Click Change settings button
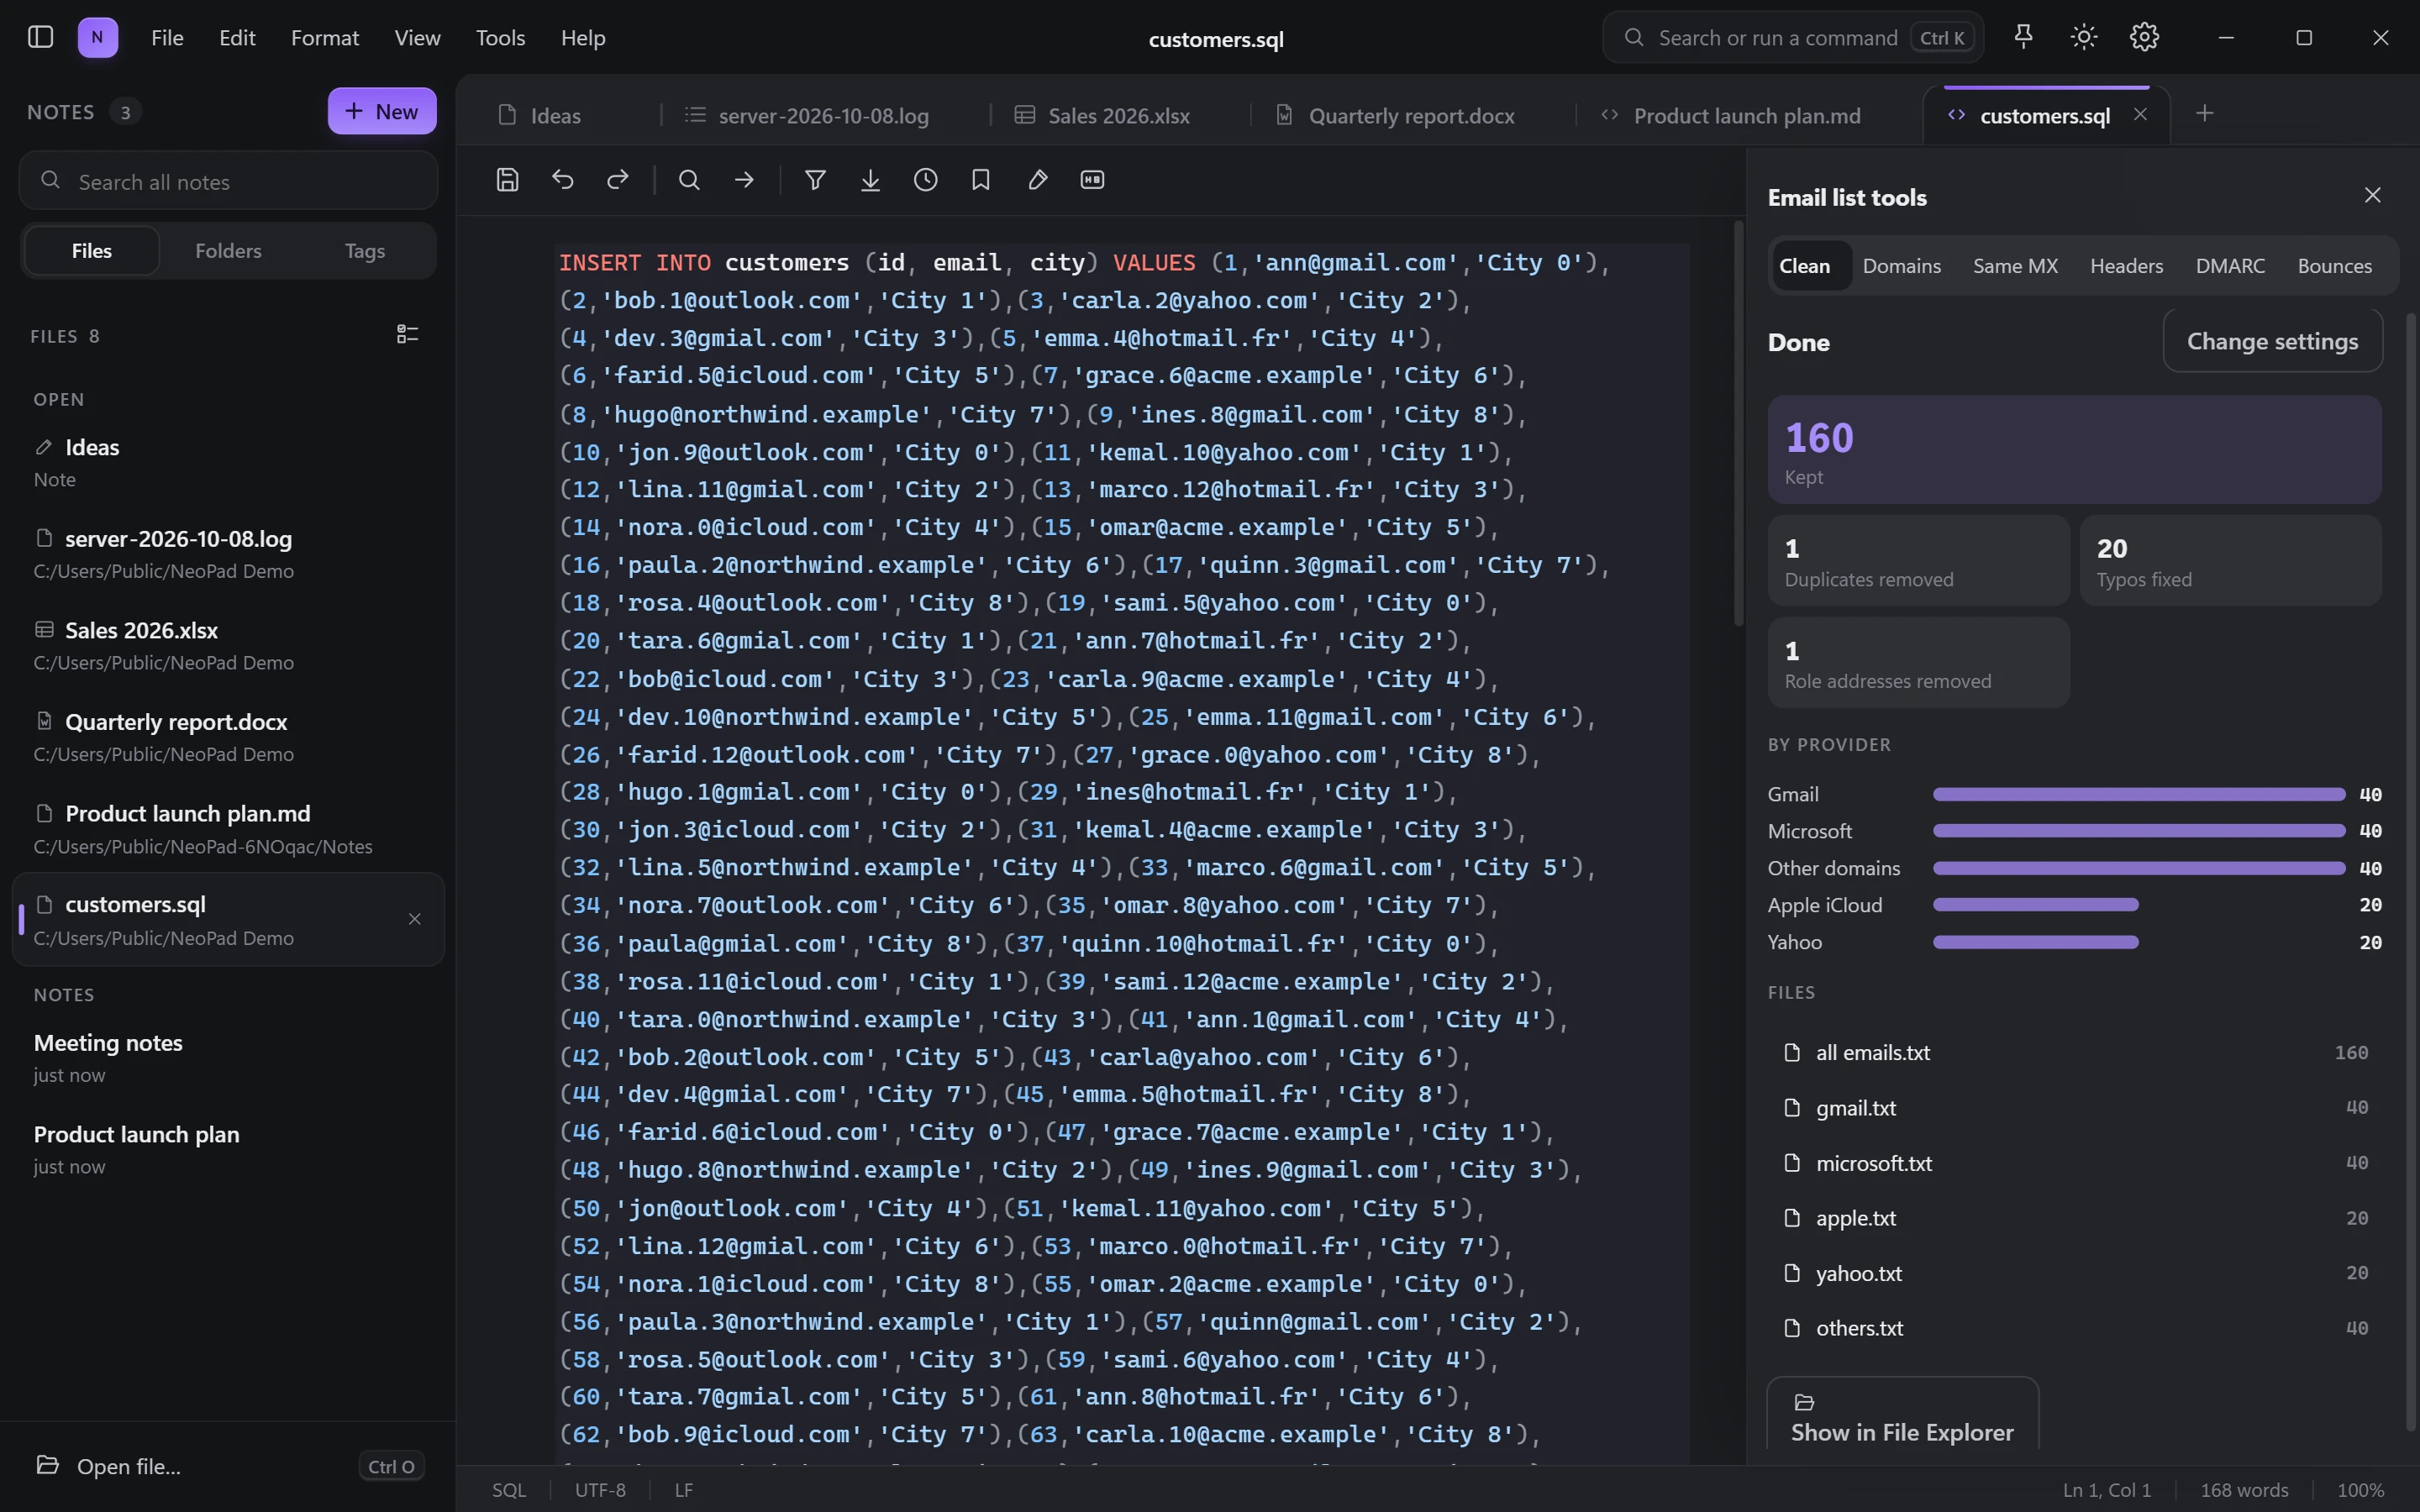Image resolution: width=2420 pixels, height=1512 pixels. (x=2272, y=341)
